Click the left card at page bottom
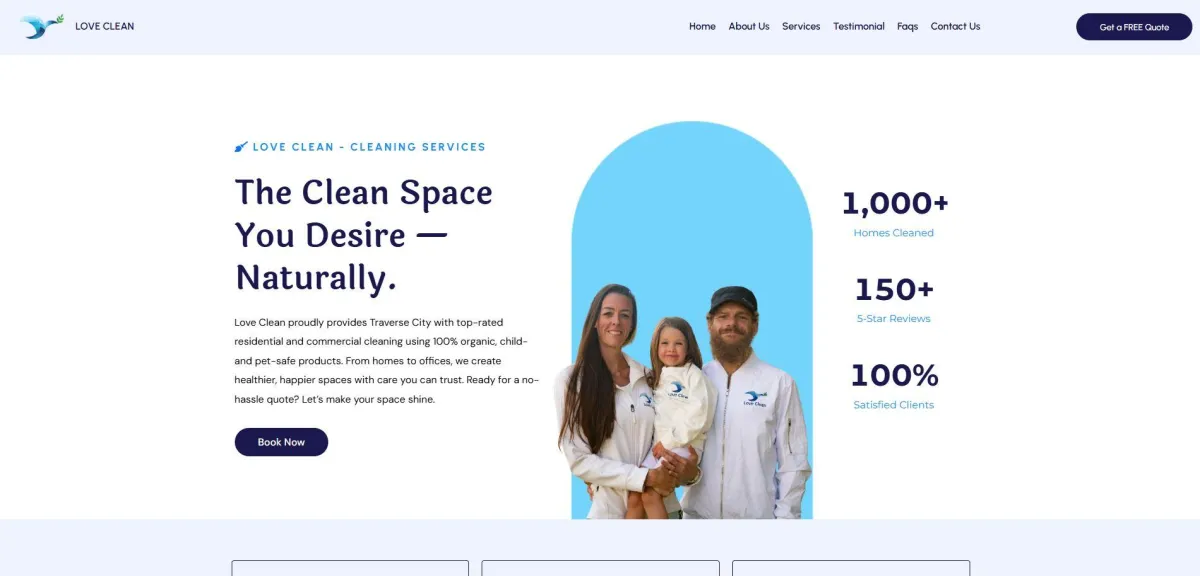1200x576 pixels. click(350, 568)
